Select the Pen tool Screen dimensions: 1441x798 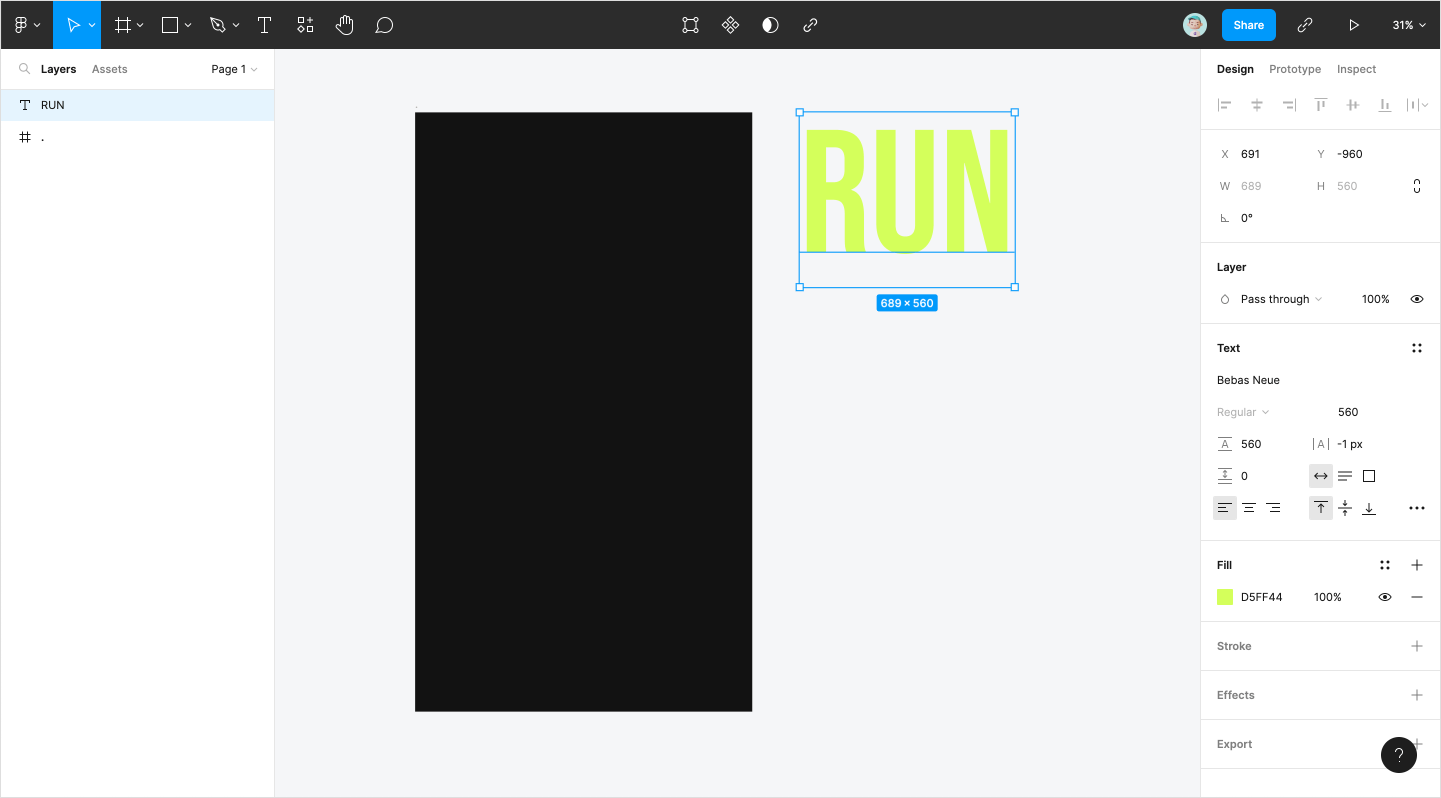pyautogui.click(x=218, y=25)
